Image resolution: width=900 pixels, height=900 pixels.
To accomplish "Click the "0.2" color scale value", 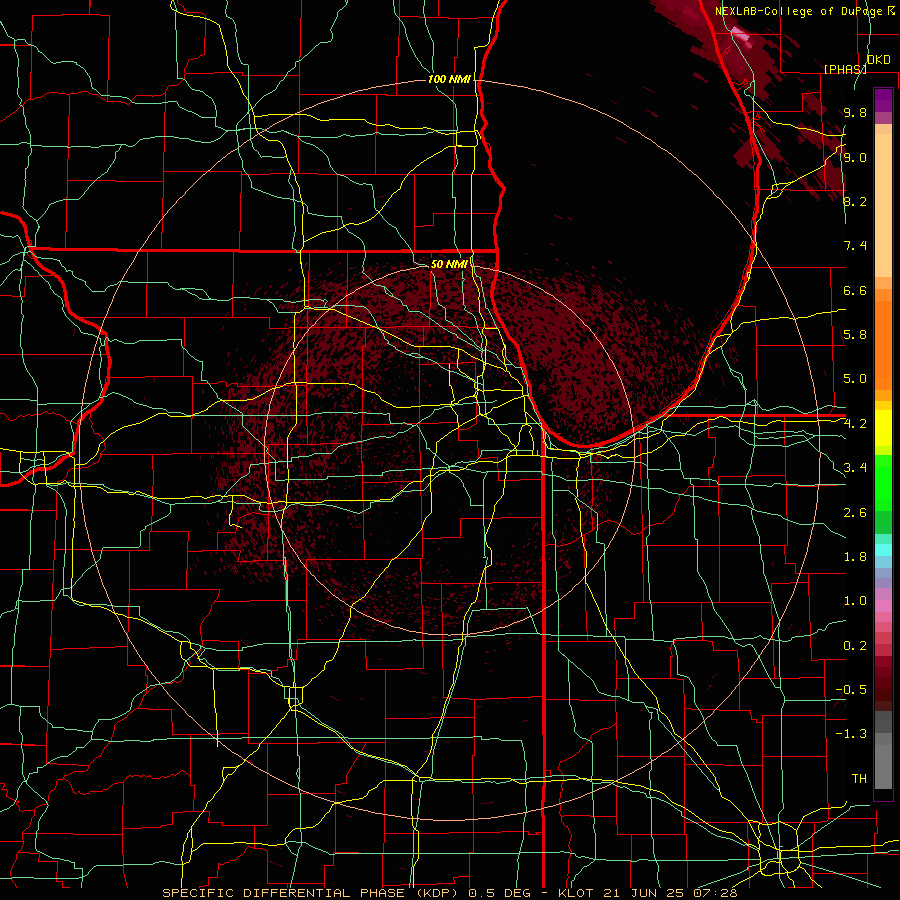I will coord(855,646).
